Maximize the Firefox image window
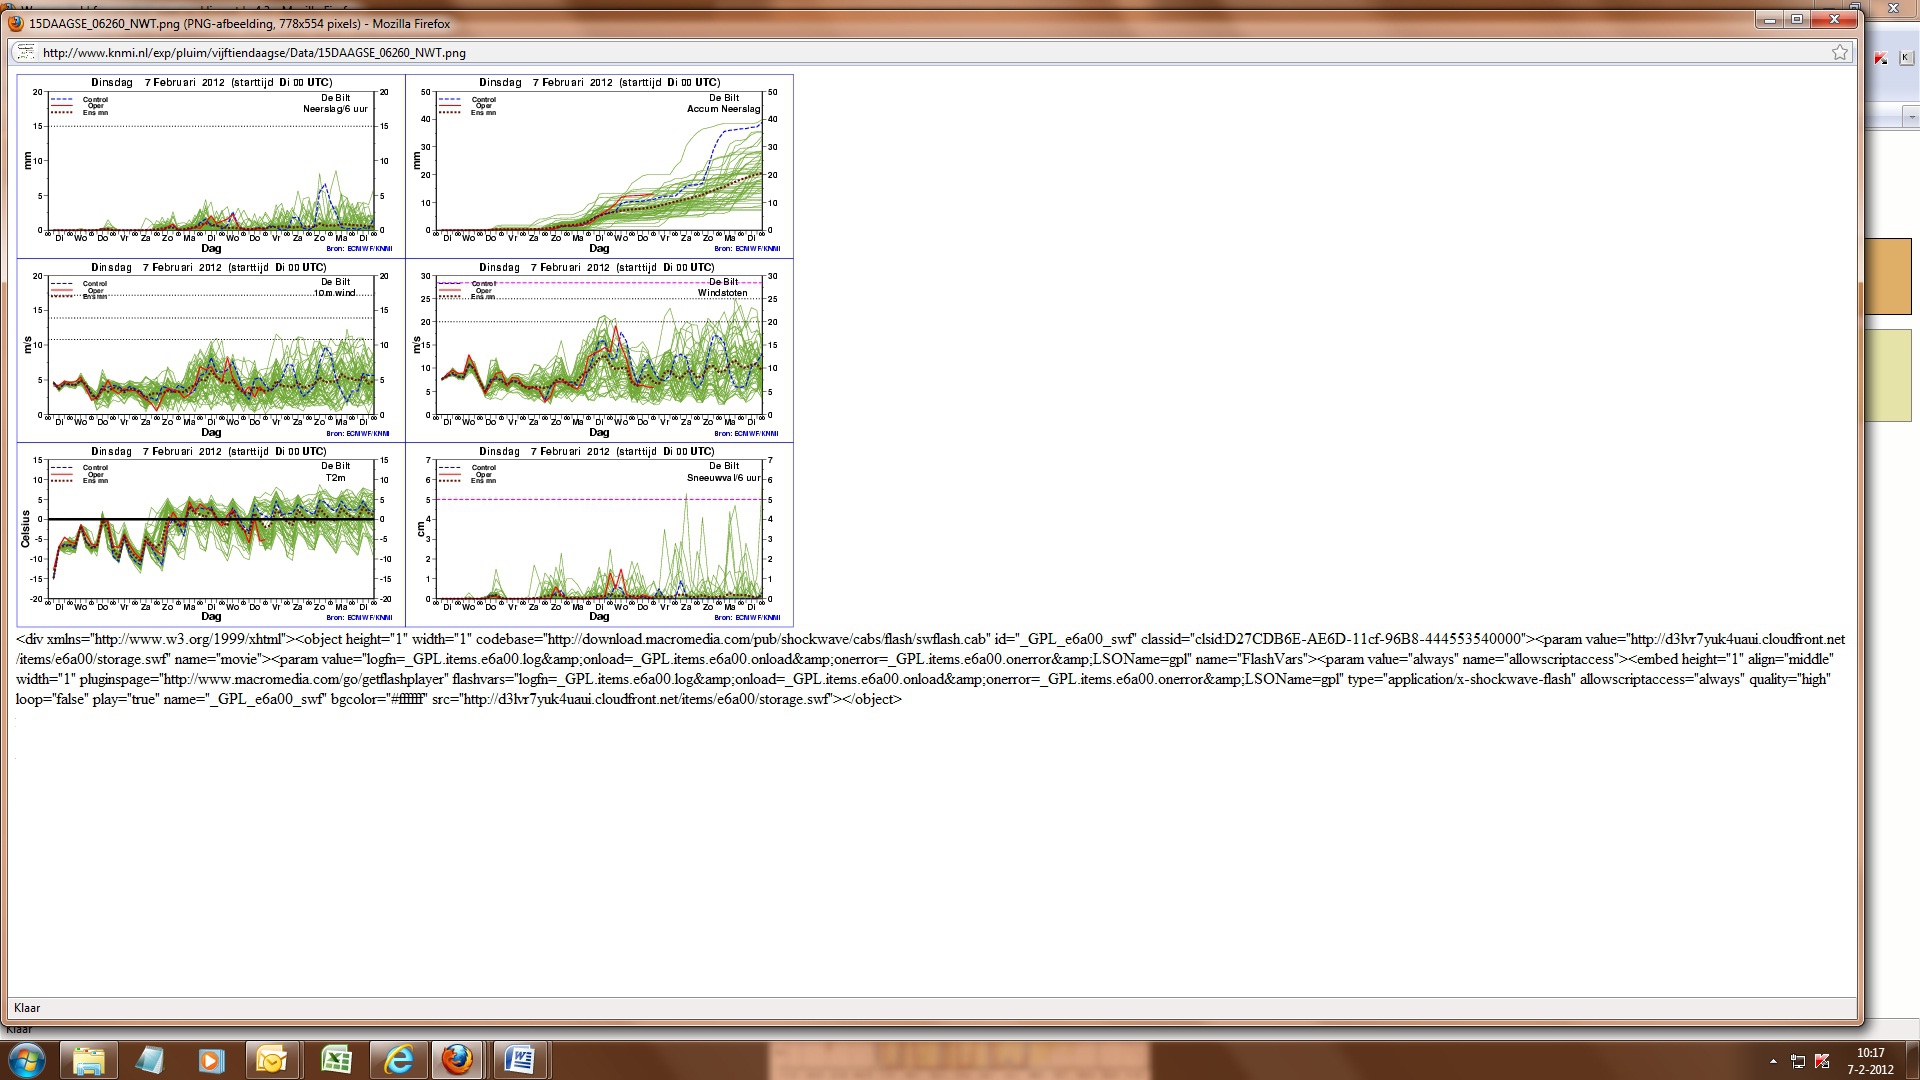The image size is (1920, 1080). pyautogui.click(x=1797, y=20)
